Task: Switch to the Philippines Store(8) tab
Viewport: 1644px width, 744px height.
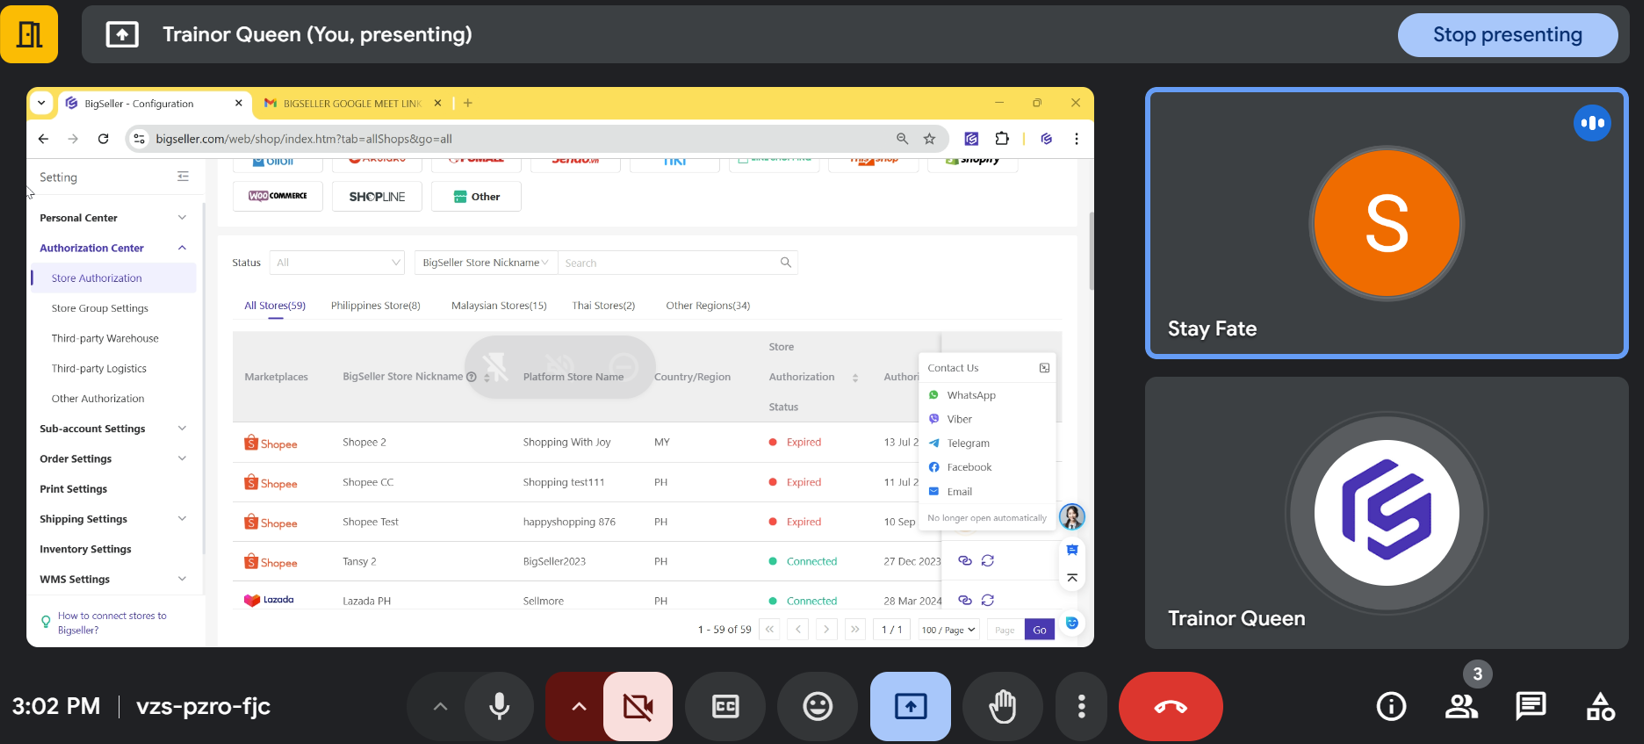Action: tap(375, 306)
